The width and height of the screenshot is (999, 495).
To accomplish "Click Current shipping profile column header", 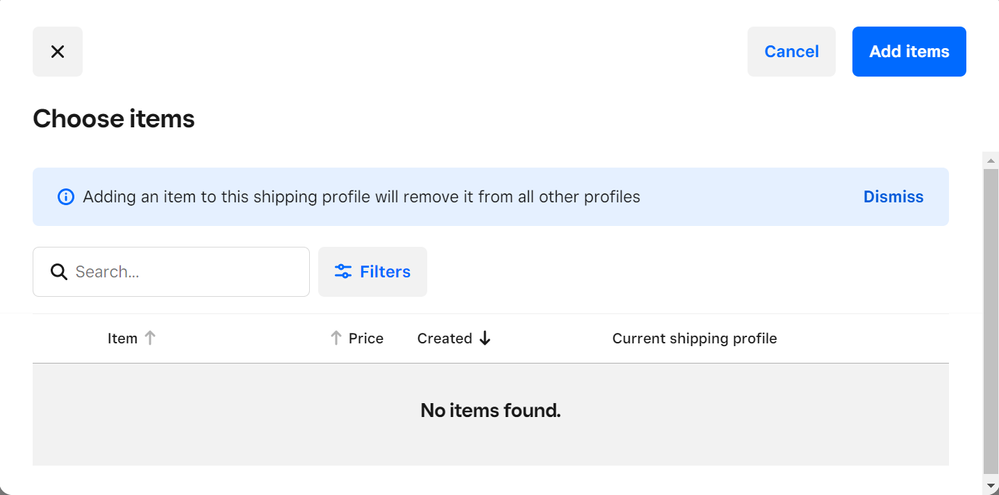I will tap(694, 339).
